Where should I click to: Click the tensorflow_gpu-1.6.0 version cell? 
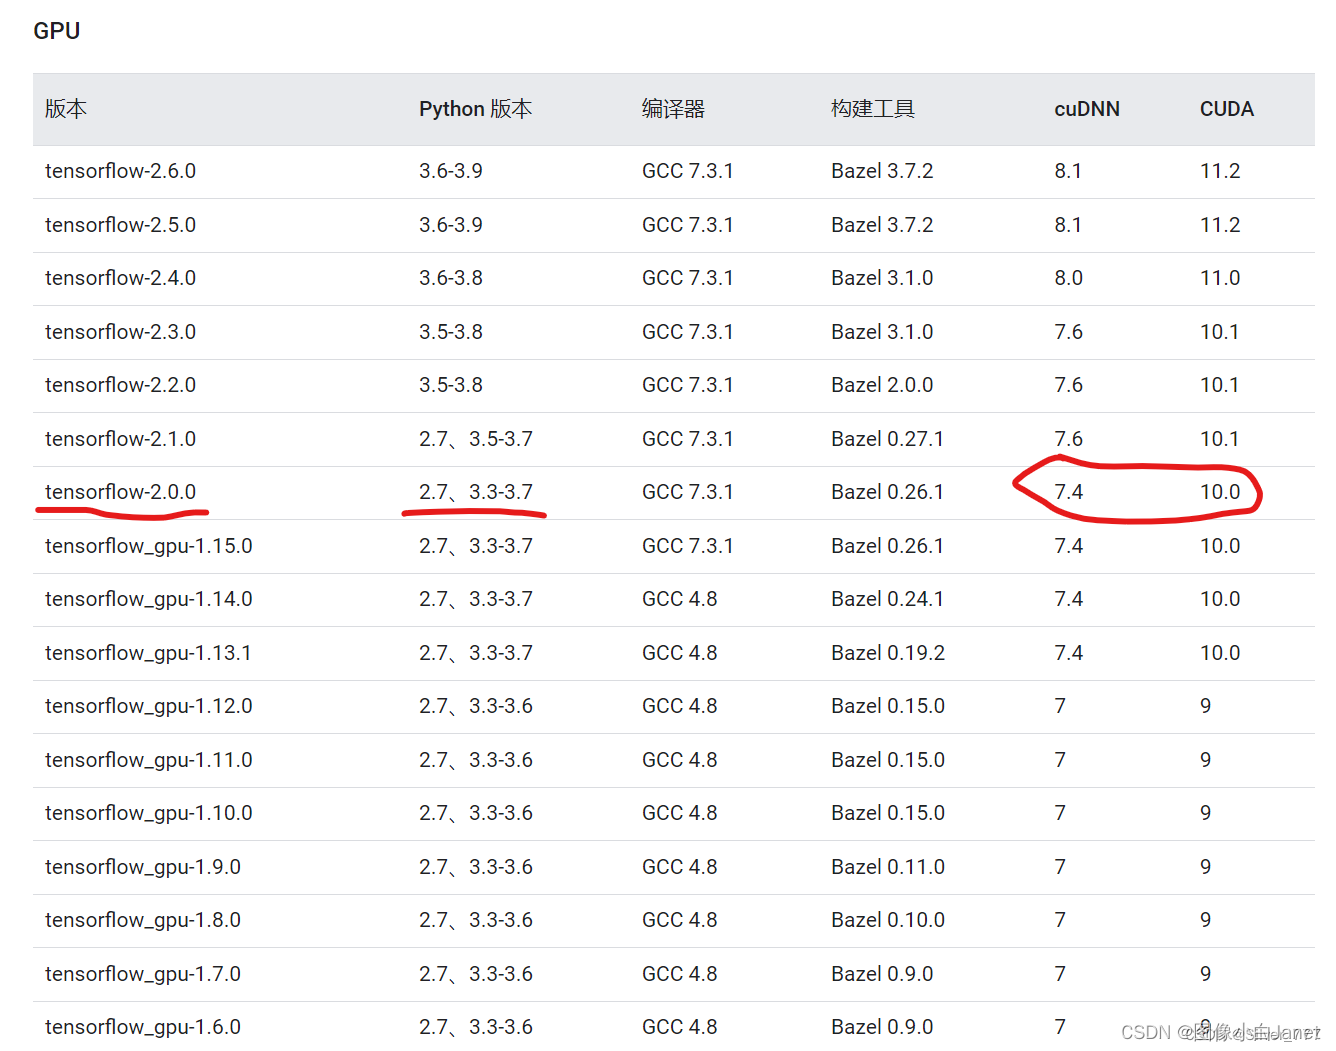(143, 1027)
